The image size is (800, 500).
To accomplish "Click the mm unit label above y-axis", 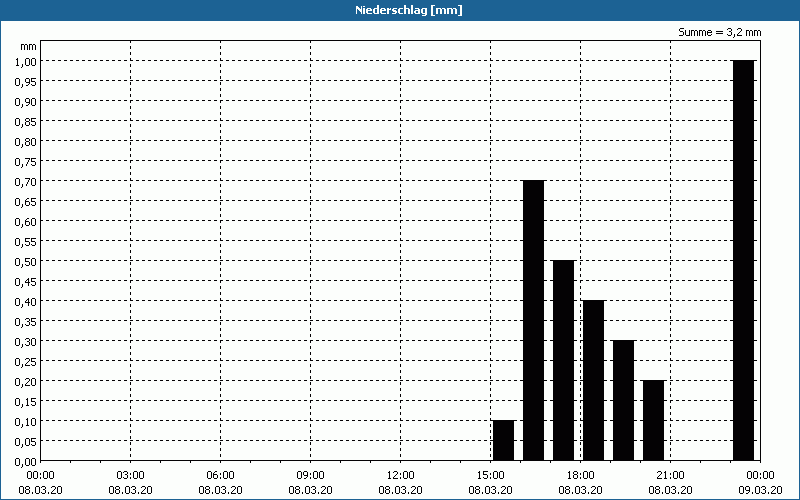I will coord(29,46).
